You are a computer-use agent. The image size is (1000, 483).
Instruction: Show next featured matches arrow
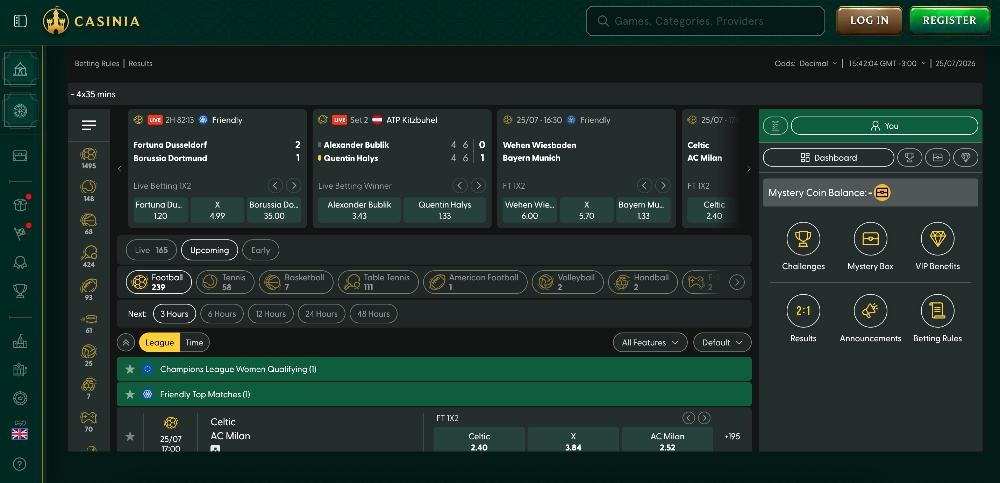pos(749,169)
